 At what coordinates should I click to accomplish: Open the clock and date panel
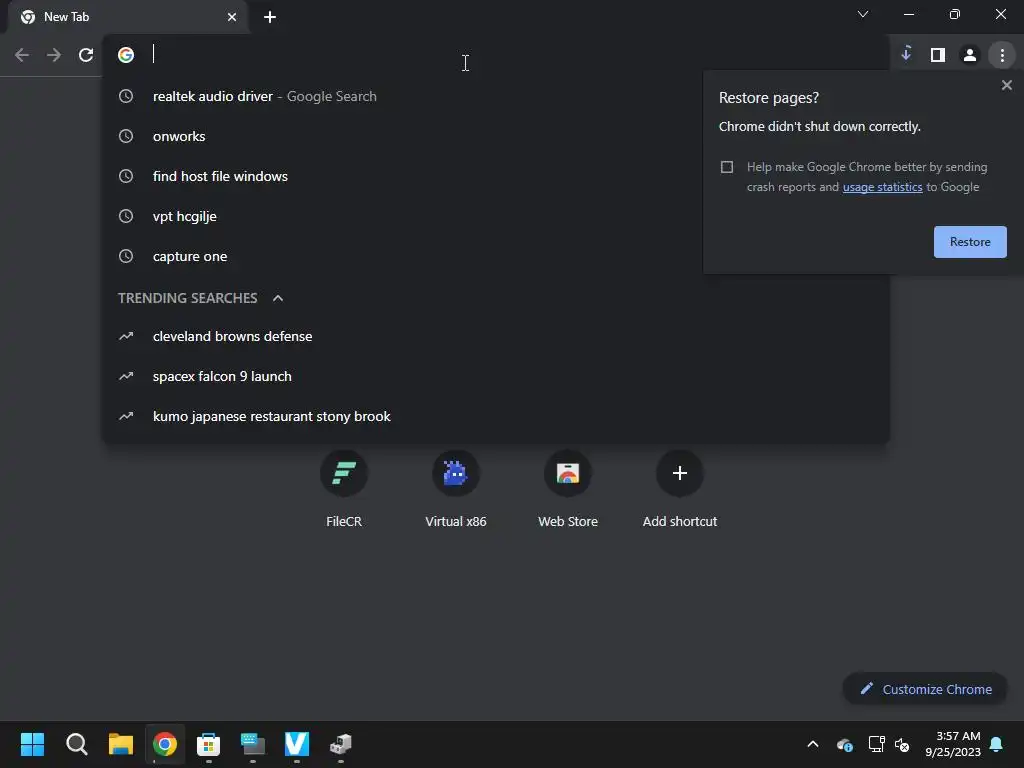point(952,744)
